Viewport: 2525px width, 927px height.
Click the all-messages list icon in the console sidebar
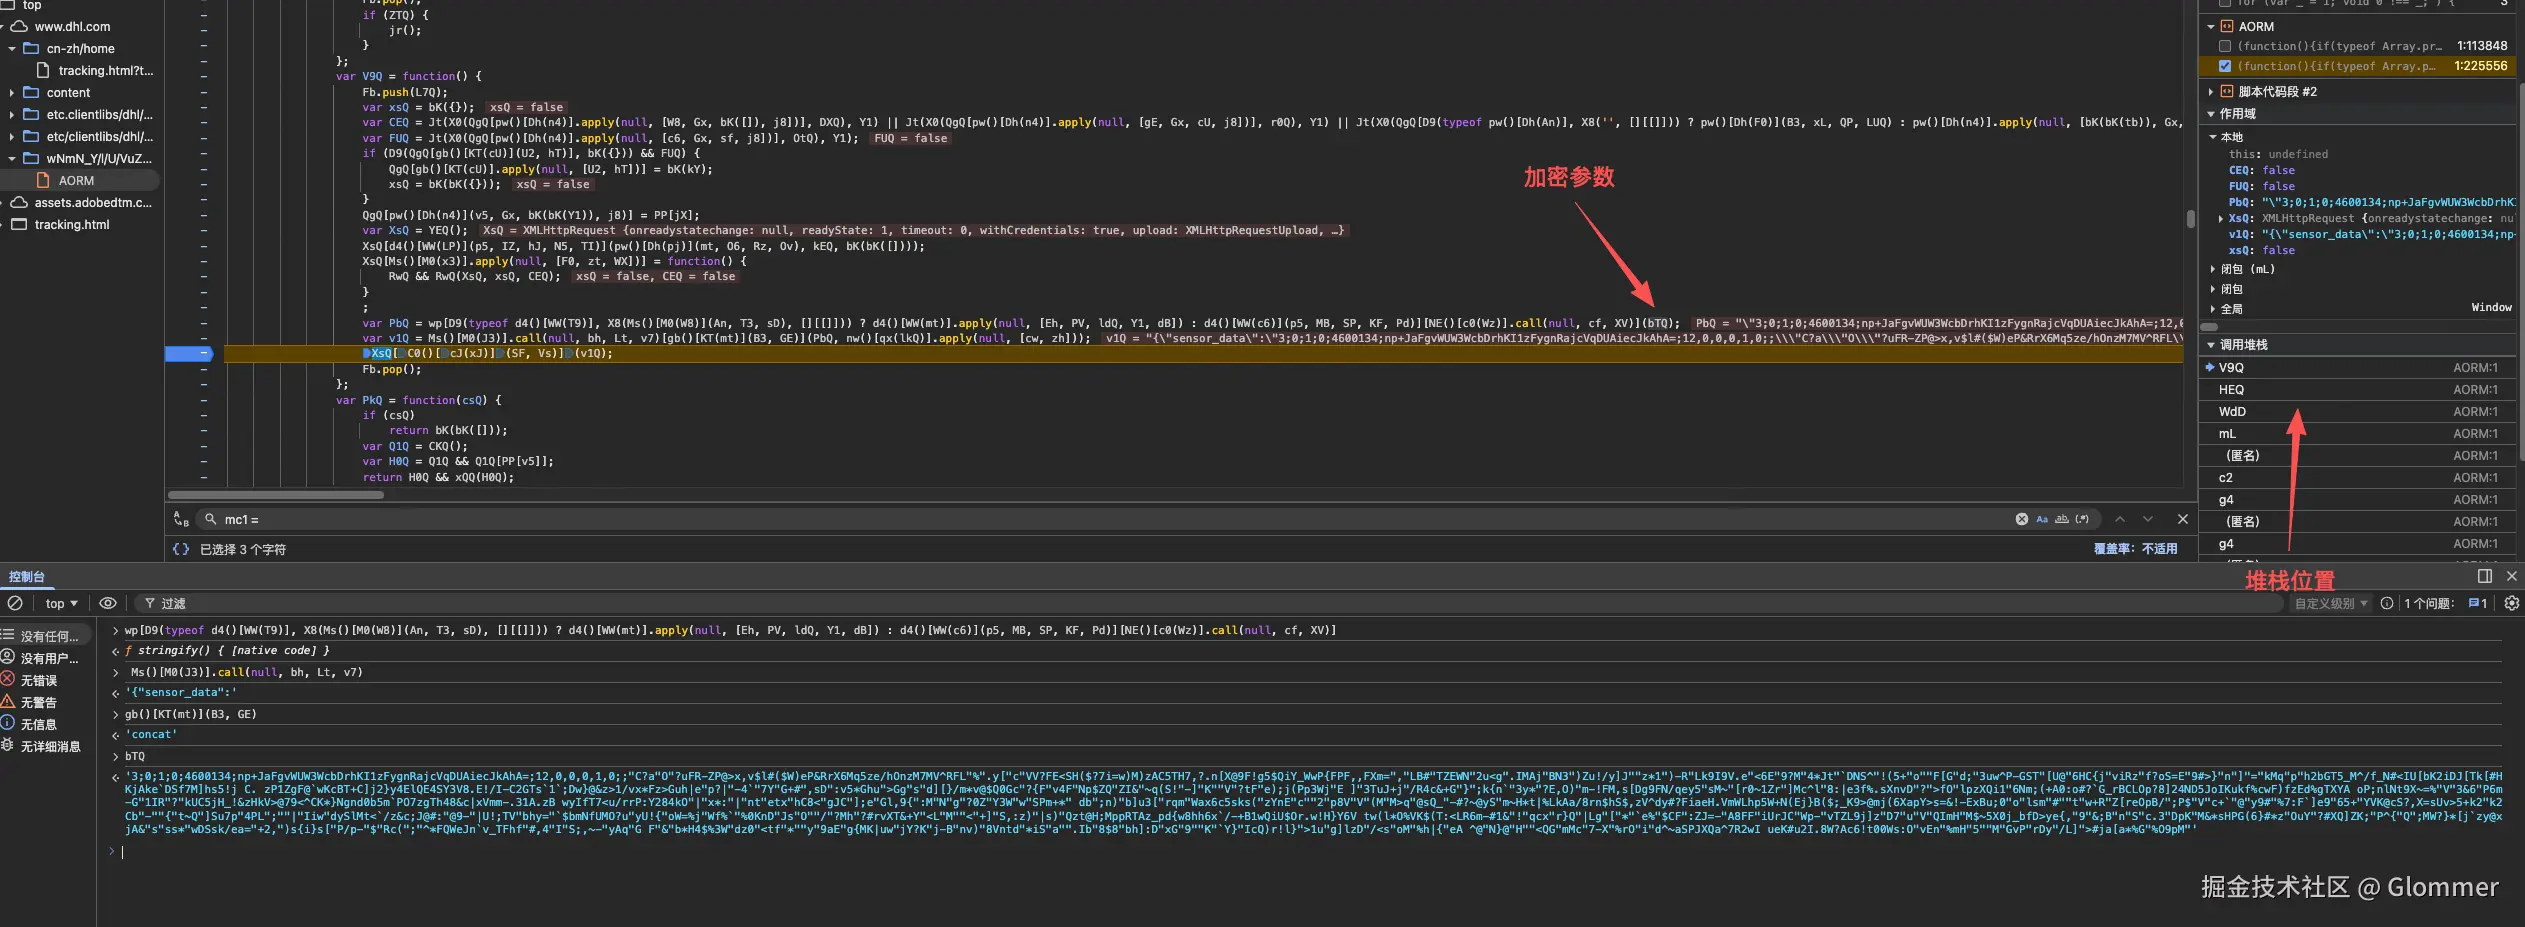click(x=8, y=635)
